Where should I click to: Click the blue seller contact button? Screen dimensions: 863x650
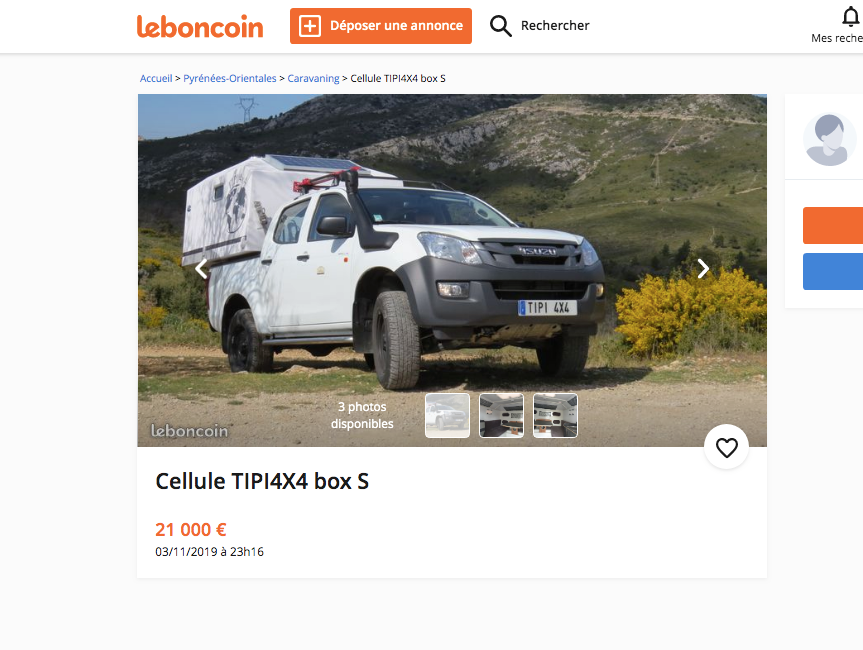833,271
